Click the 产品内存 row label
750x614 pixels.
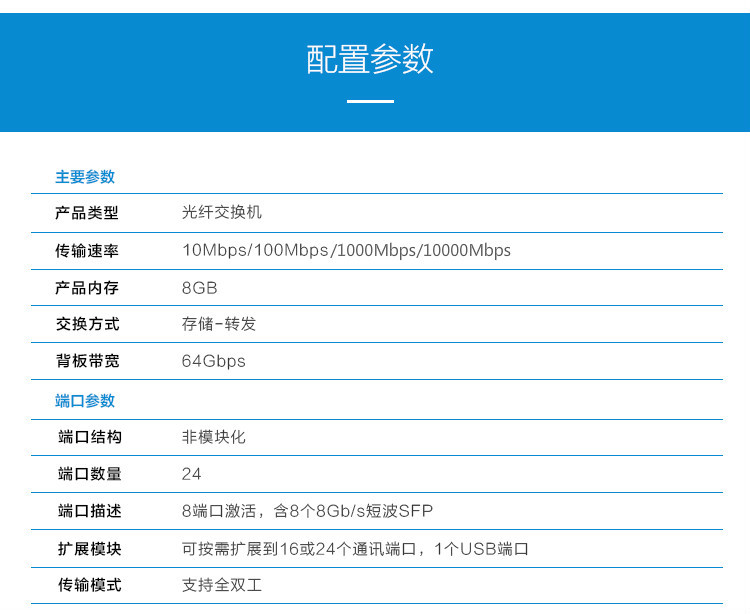(87, 288)
